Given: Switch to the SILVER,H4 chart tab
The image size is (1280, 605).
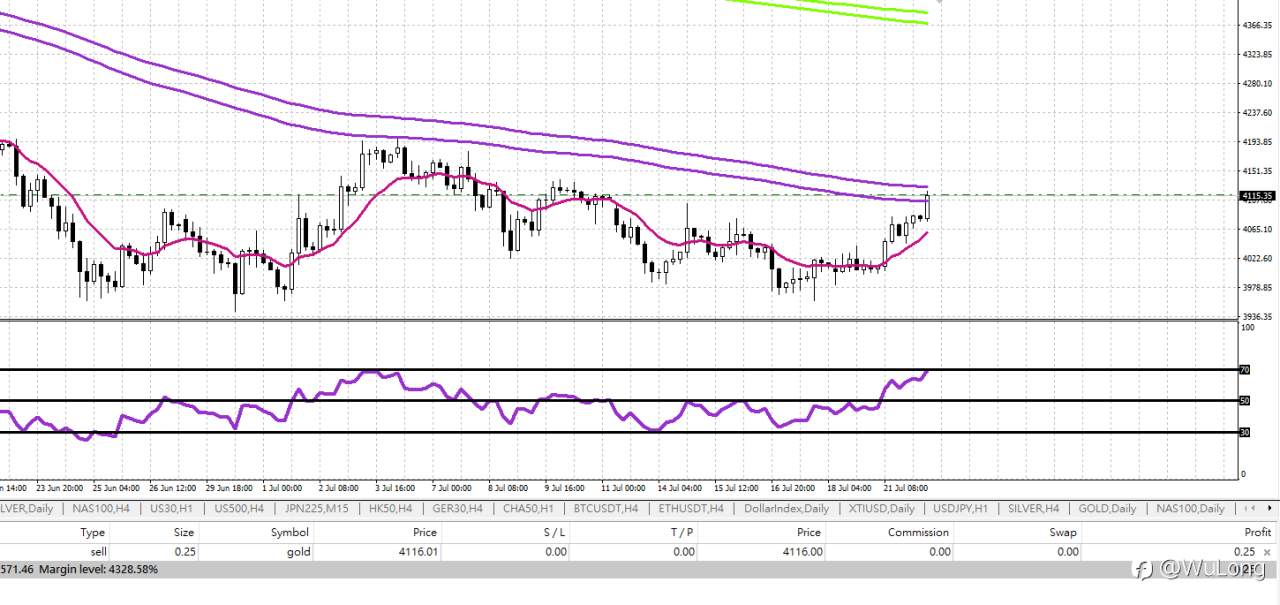Looking at the screenshot, I should click(1033, 508).
